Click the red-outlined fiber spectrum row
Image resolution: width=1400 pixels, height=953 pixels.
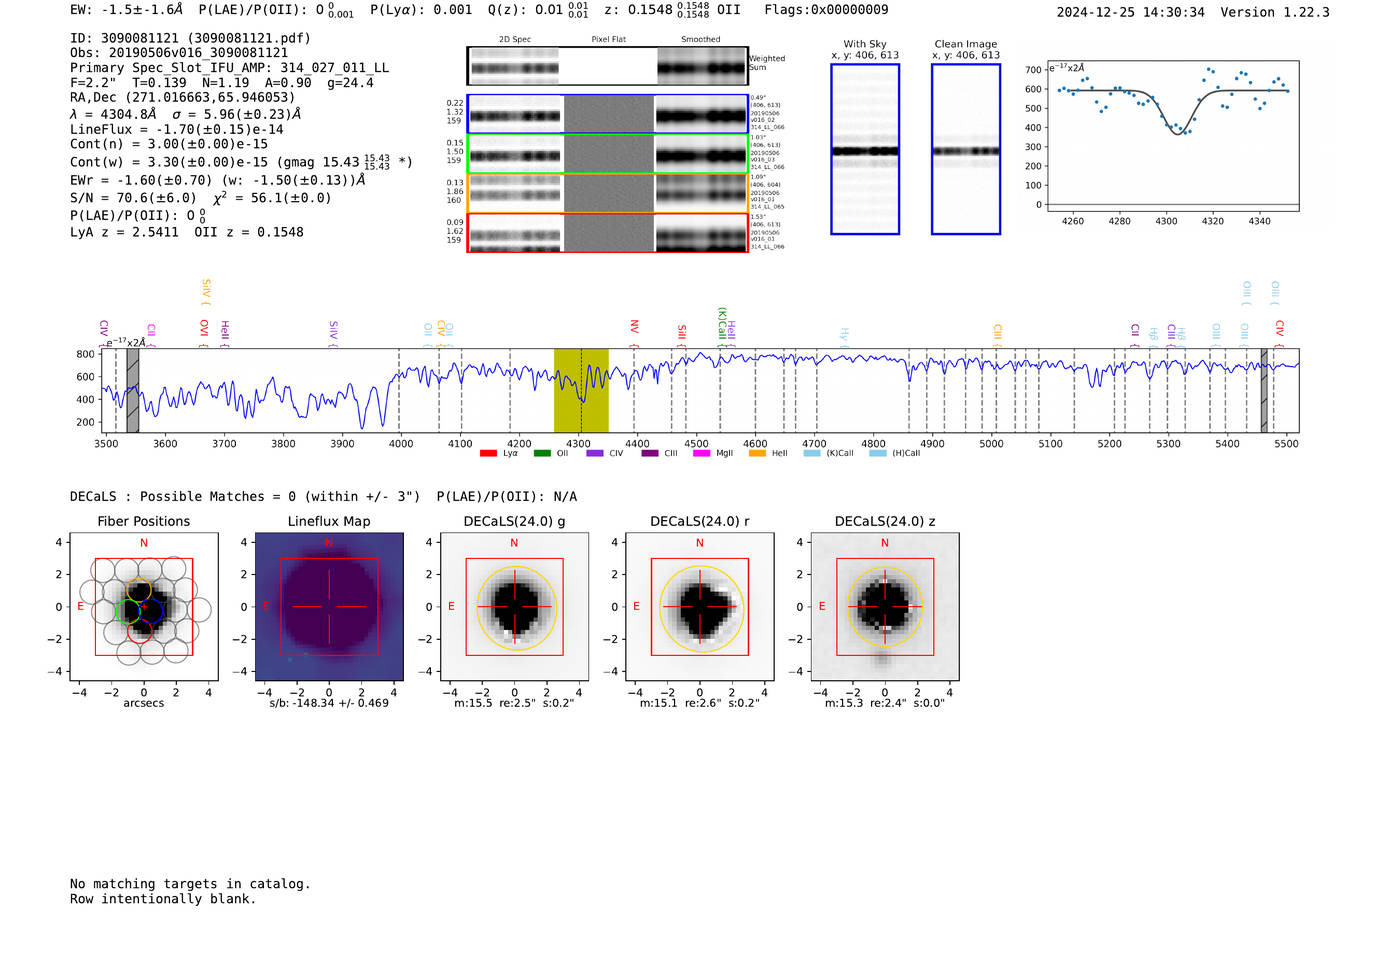click(x=607, y=233)
